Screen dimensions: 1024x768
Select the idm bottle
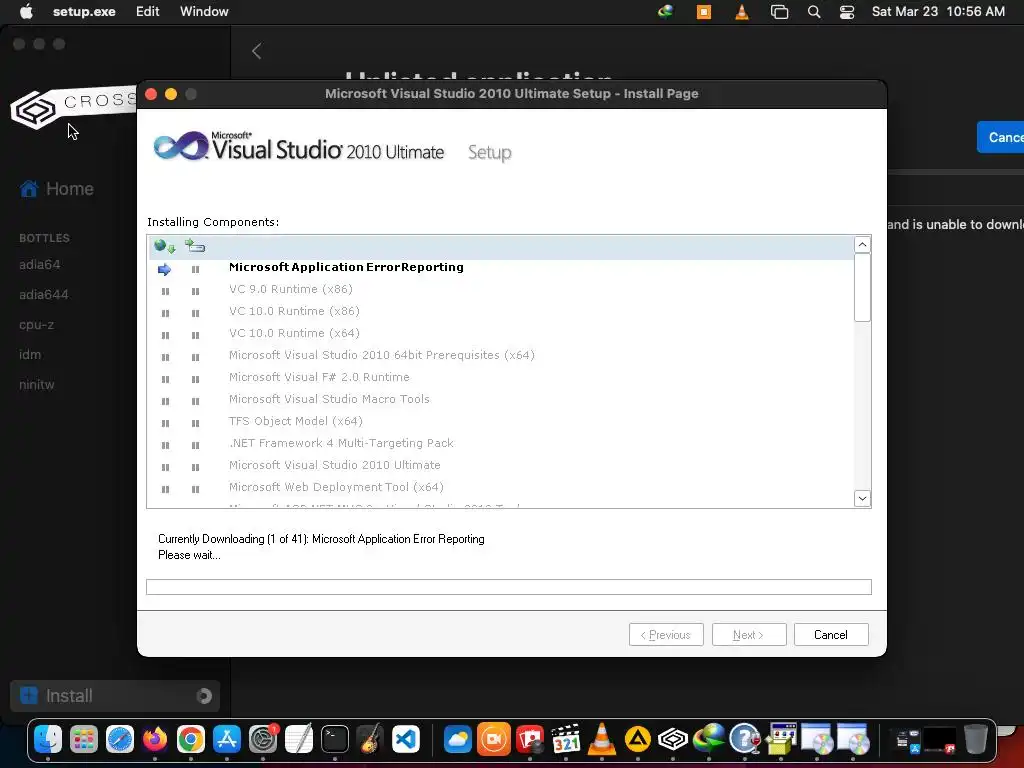coord(30,355)
